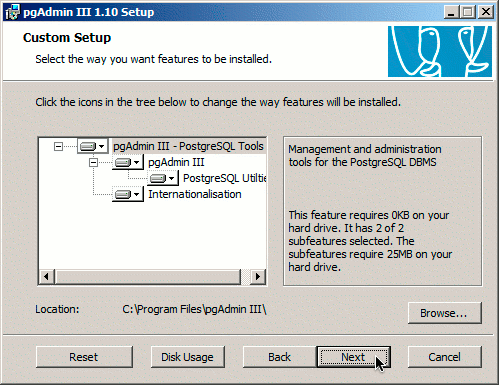Cancel the pgAdmin III setup
Viewport: 499px width, 385px height.
tap(445, 357)
